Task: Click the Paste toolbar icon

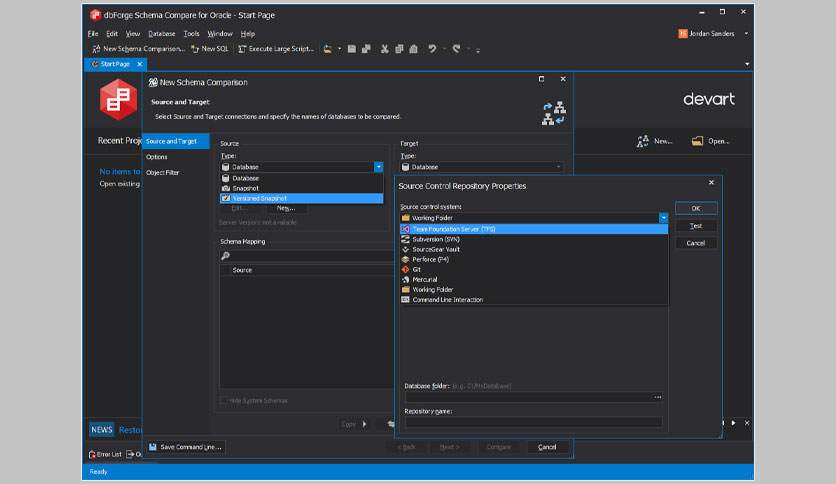Action: tap(414, 49)
